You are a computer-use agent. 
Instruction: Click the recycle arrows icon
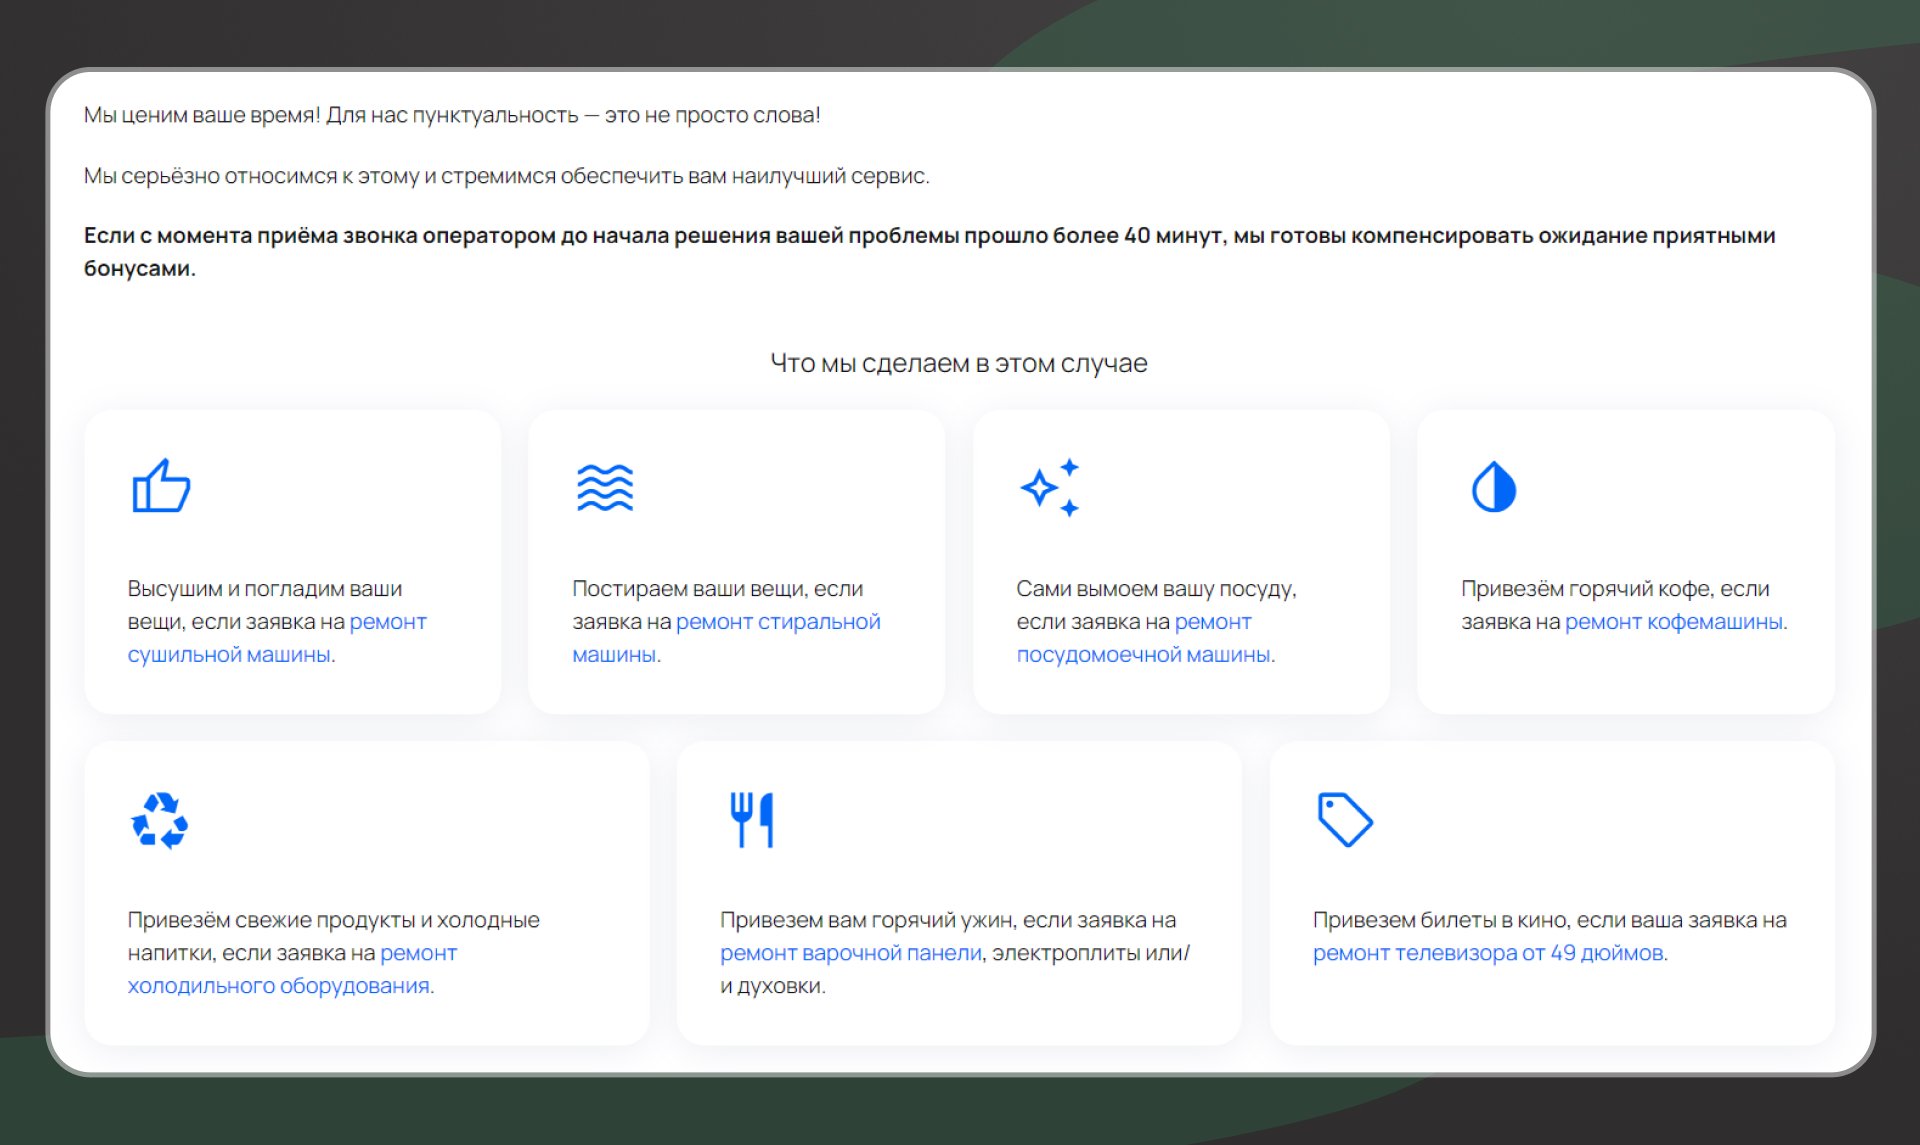coord(160,820)
